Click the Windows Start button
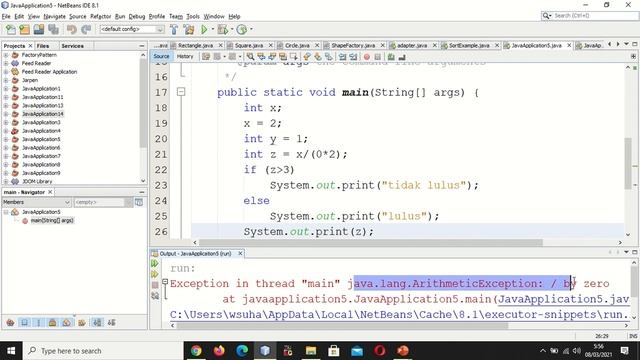 (11, 351)
